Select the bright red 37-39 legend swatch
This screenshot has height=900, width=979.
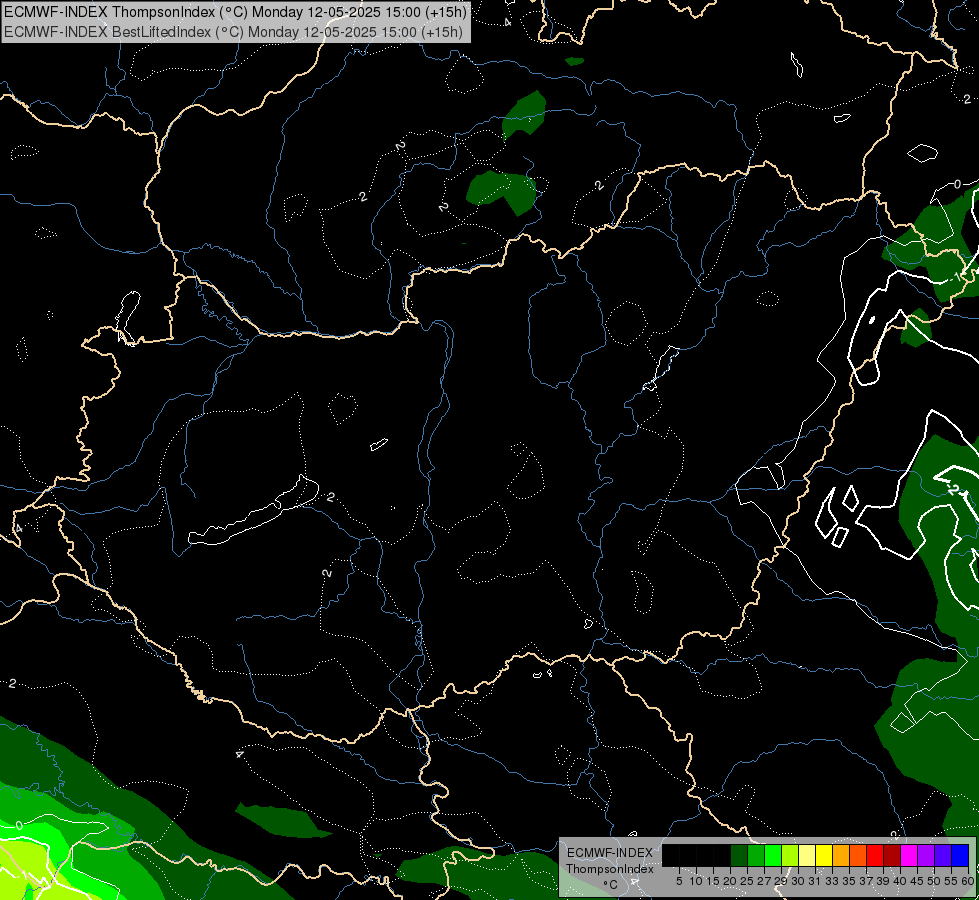point(875,855)
